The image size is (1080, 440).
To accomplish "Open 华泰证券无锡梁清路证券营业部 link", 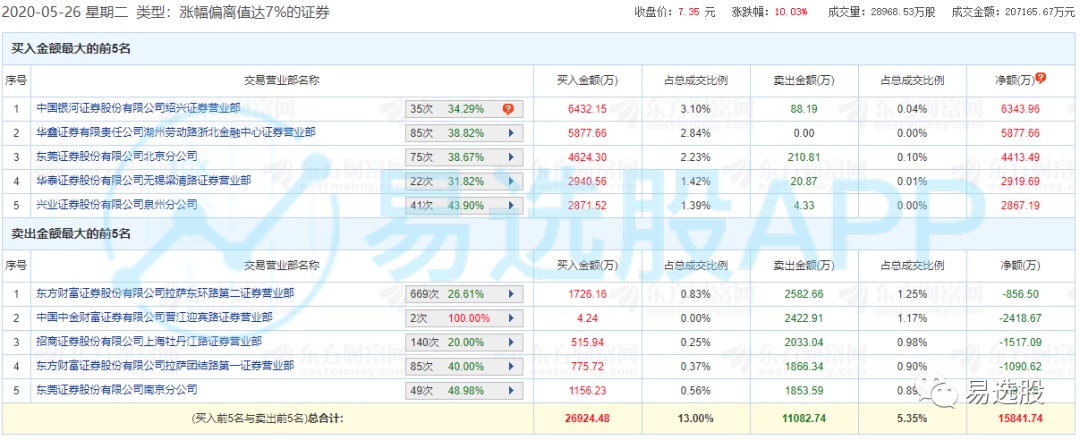I will click(144, 180).
